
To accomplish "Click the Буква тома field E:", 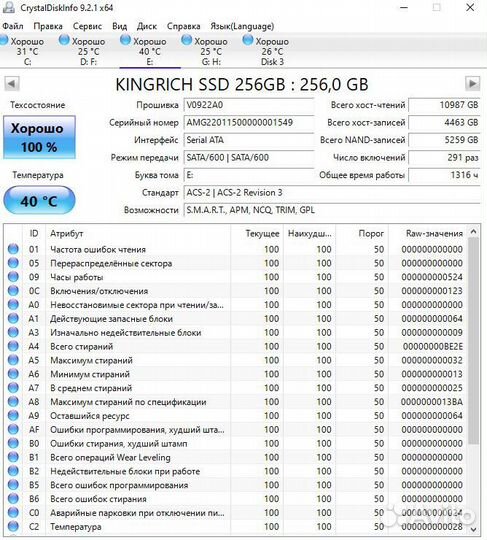I will [x=249, y=175].
